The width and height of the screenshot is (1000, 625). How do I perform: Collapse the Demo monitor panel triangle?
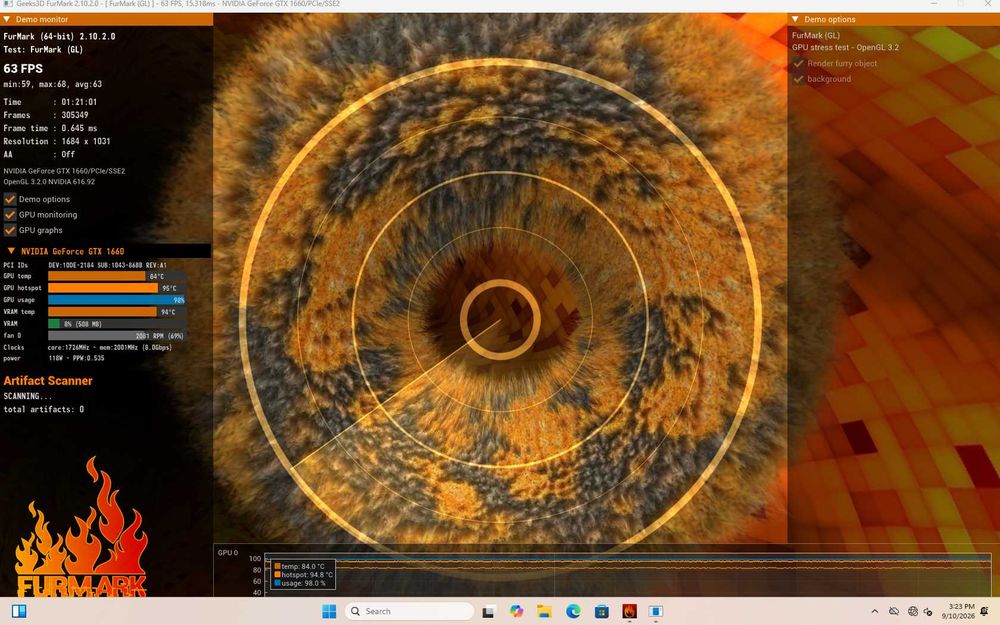pyautogui.click(x=7, y=19)
